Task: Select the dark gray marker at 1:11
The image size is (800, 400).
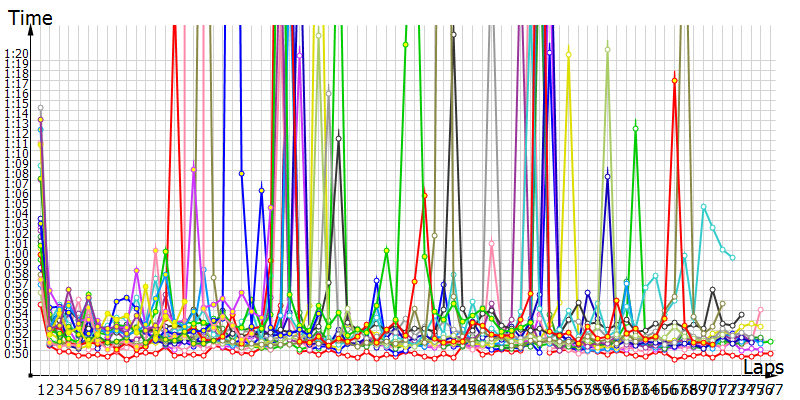Action: point(339,138)
